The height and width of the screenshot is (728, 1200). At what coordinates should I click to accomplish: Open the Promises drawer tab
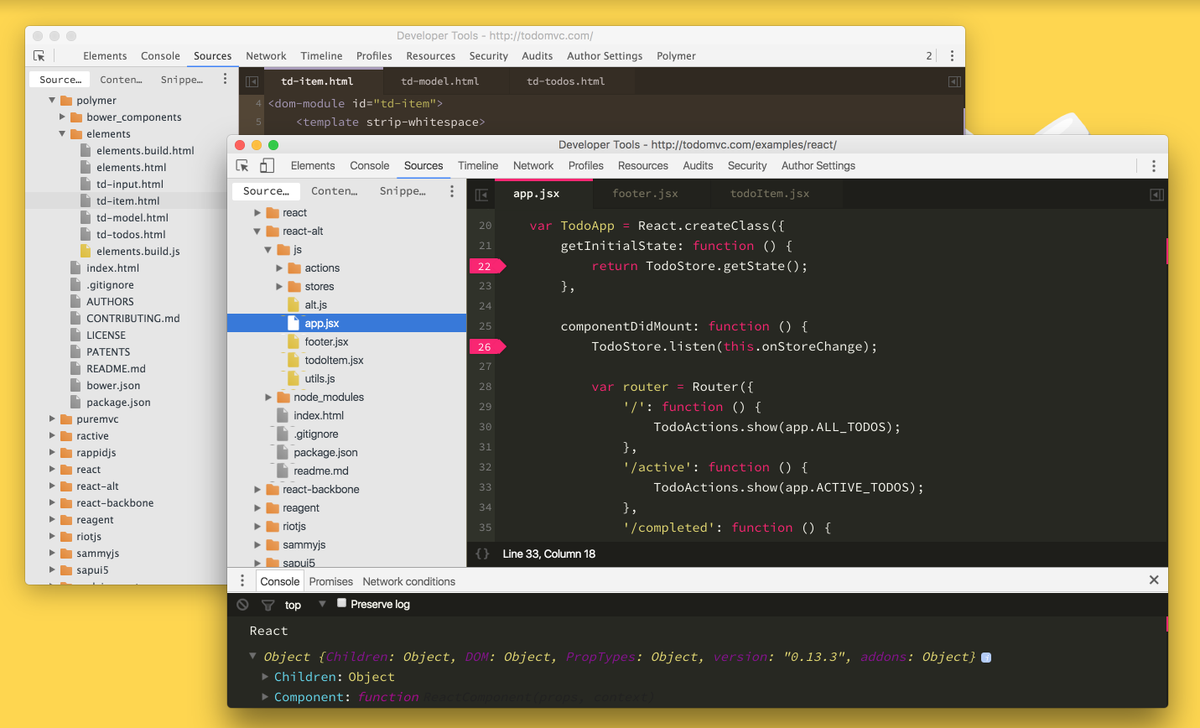tap(330, 581)
